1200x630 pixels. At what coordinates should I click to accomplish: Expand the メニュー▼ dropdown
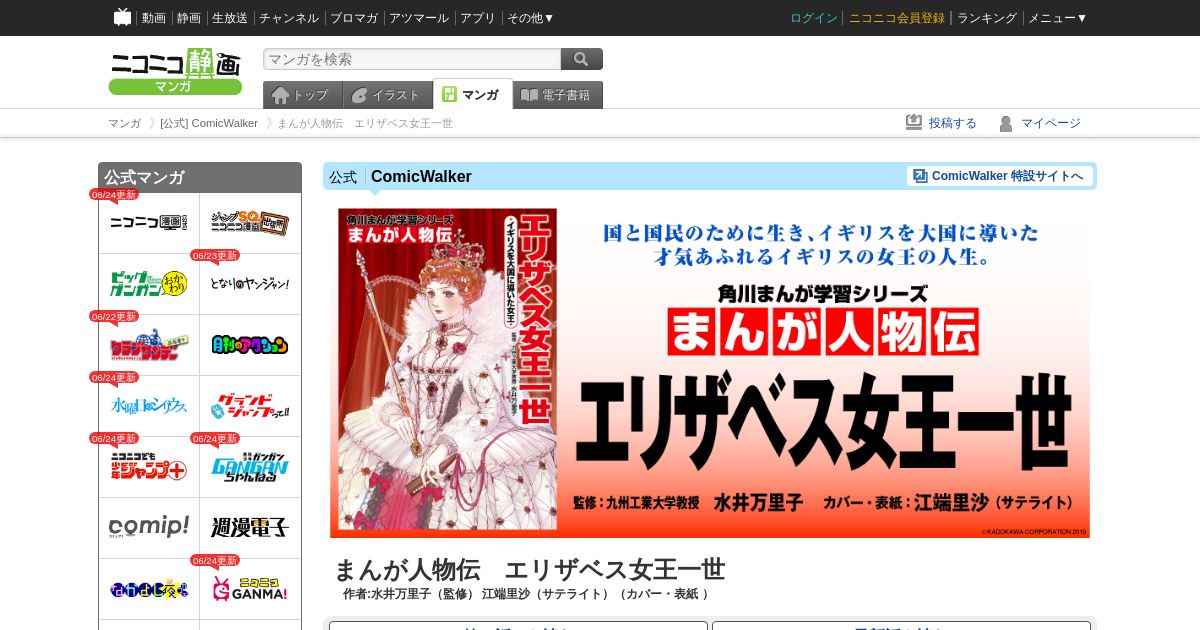[x=1058, y=18]
